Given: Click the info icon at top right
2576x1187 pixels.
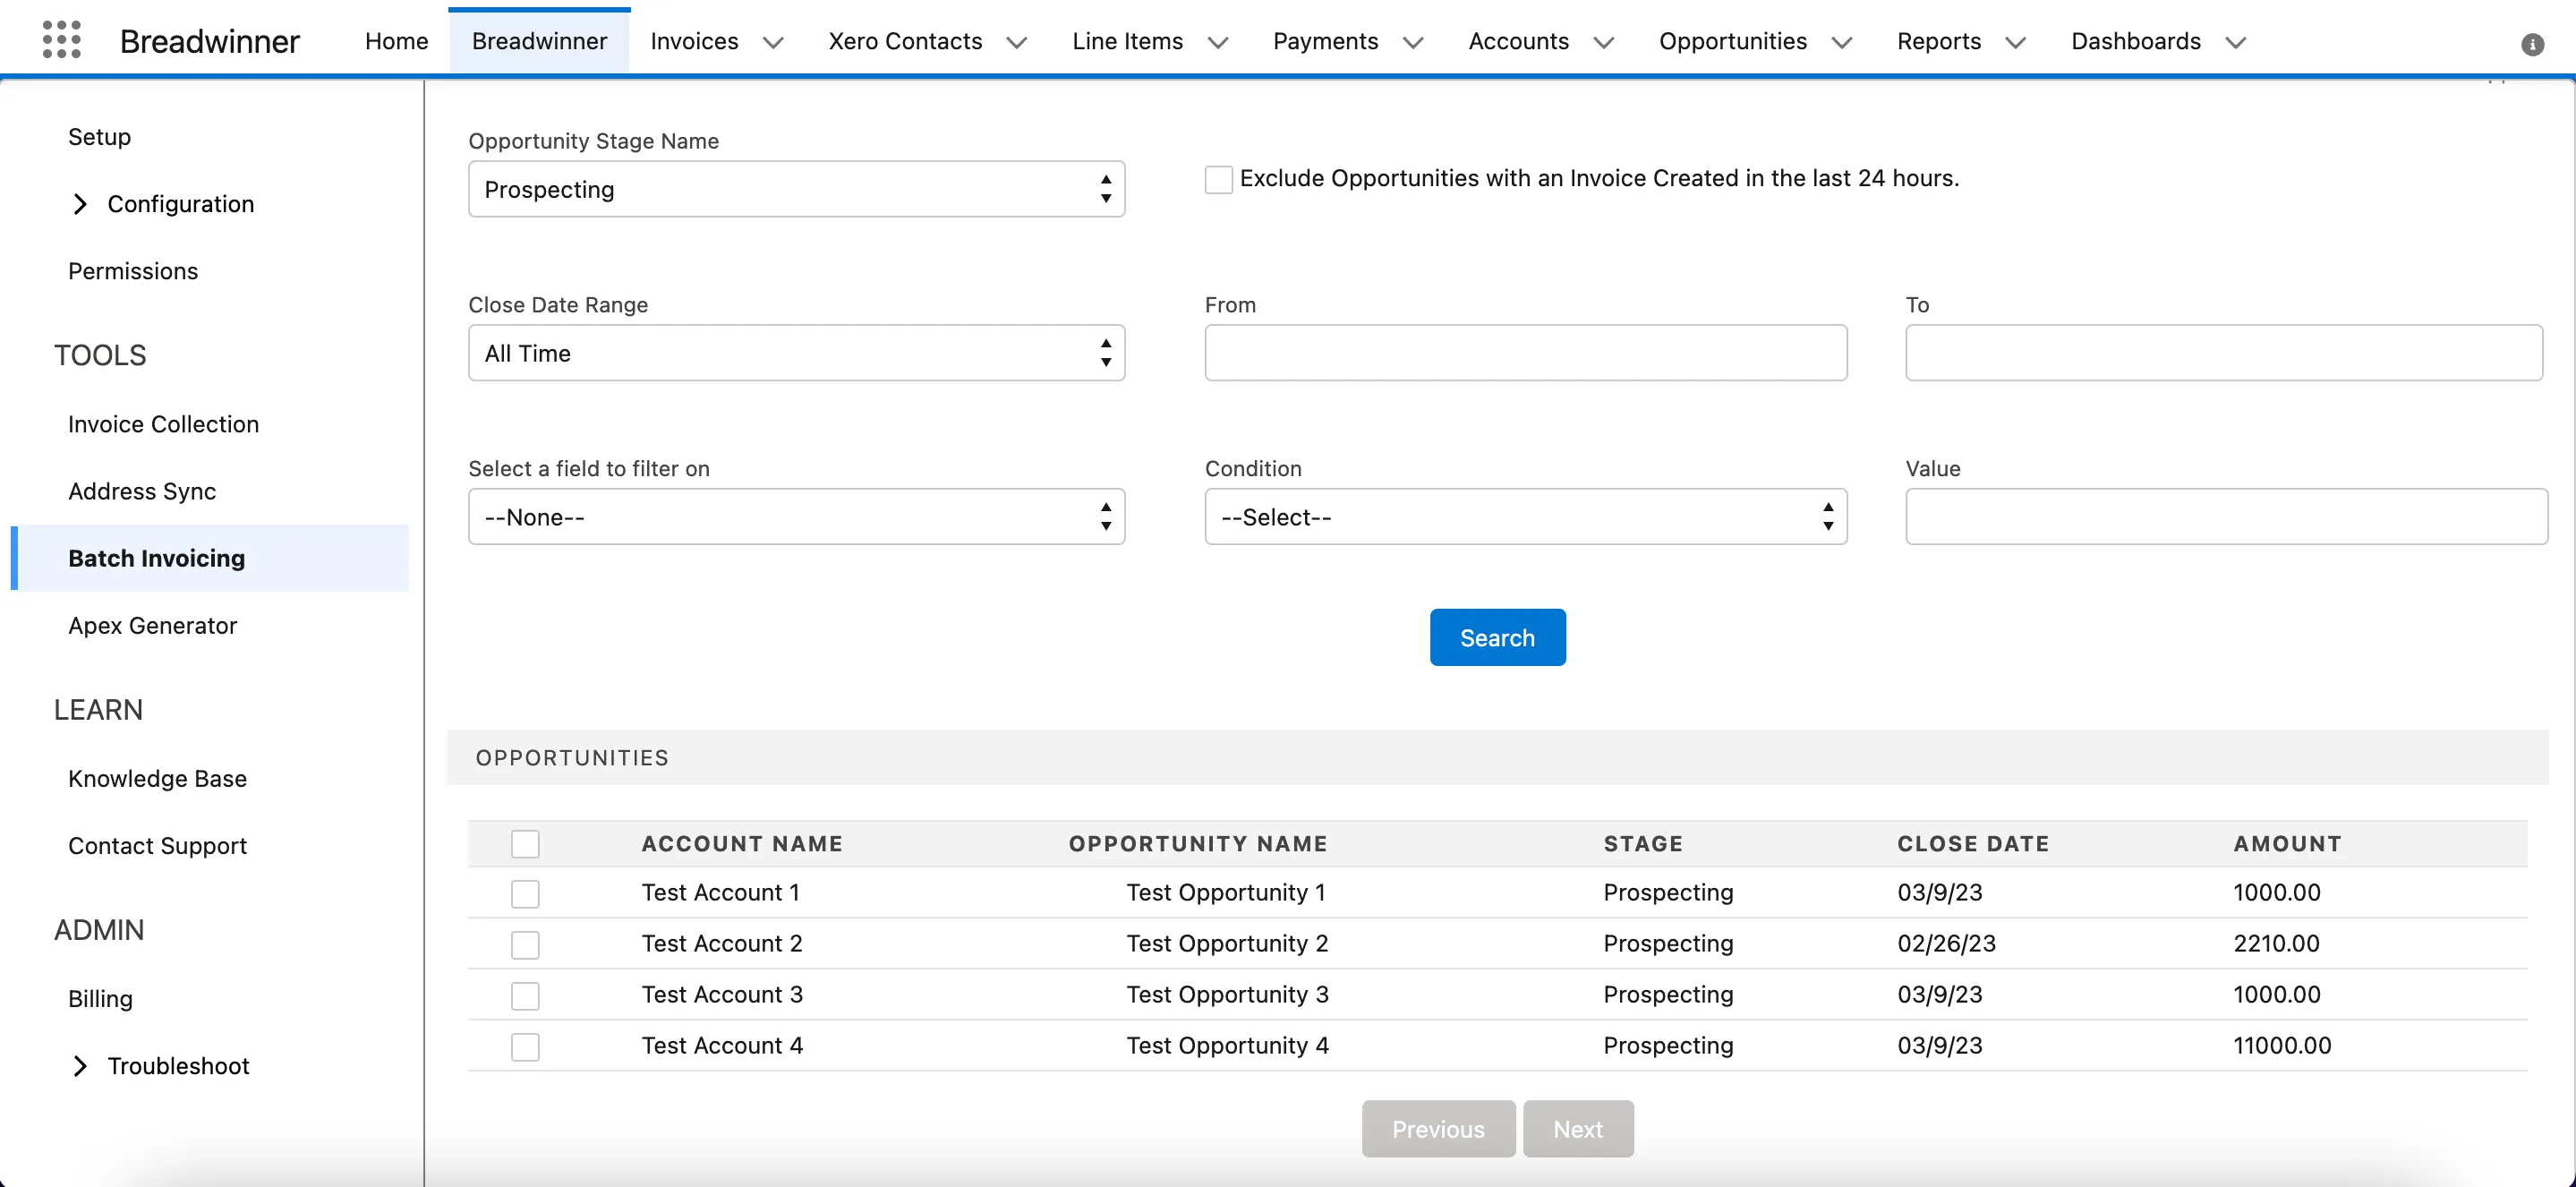Looking at the screenshot, I should coord(2532,44).
